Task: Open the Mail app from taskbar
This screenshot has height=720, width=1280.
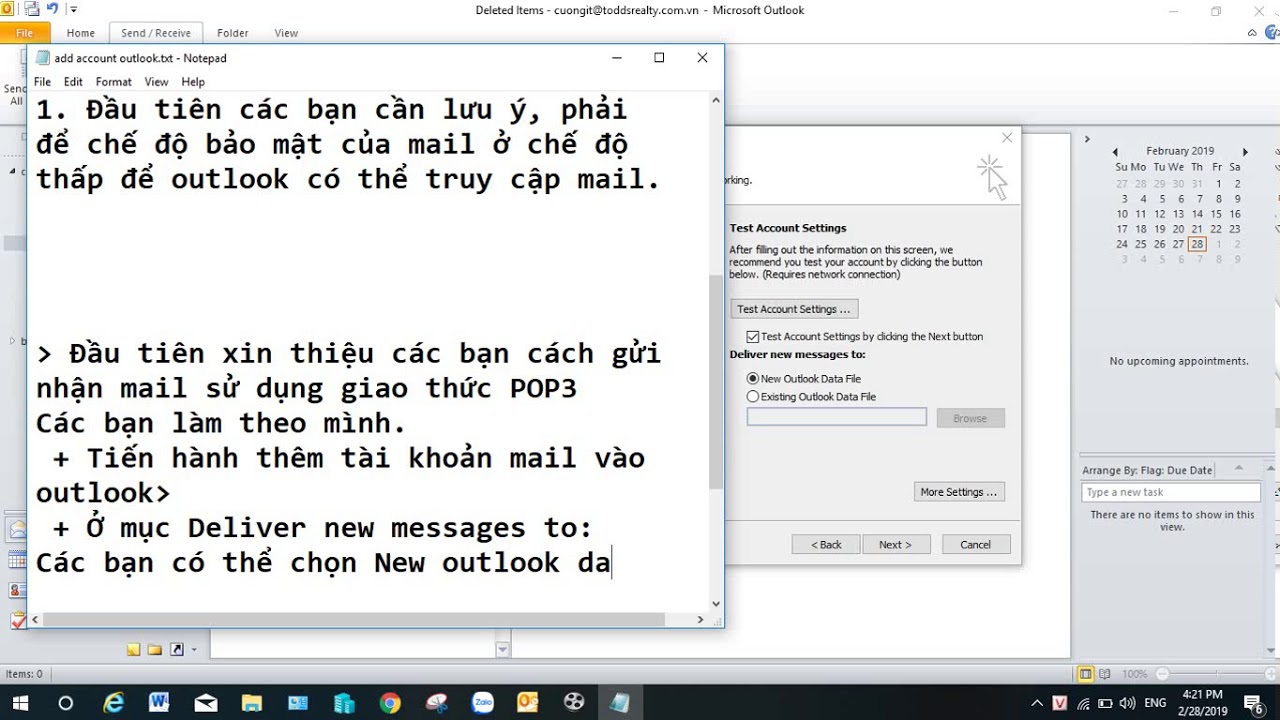Action: pyautogui.click(x=205, y=702)
